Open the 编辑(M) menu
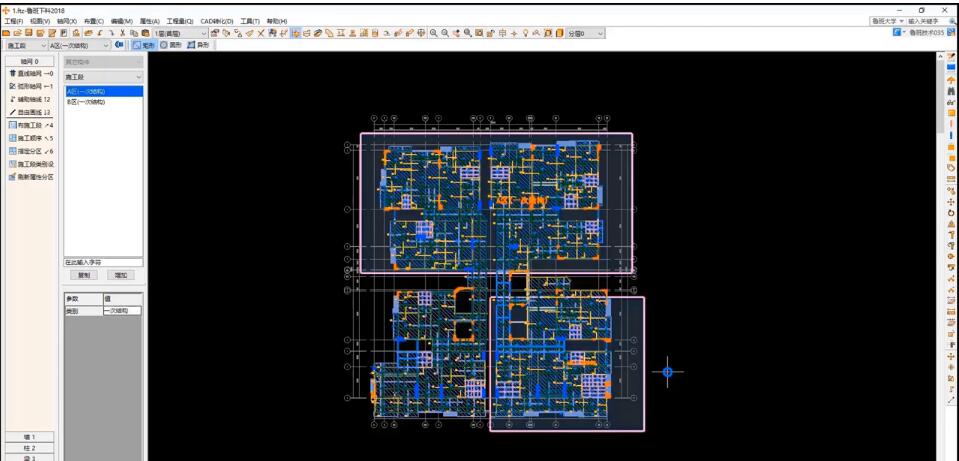 pyautogui.click(x=121, y=21)
